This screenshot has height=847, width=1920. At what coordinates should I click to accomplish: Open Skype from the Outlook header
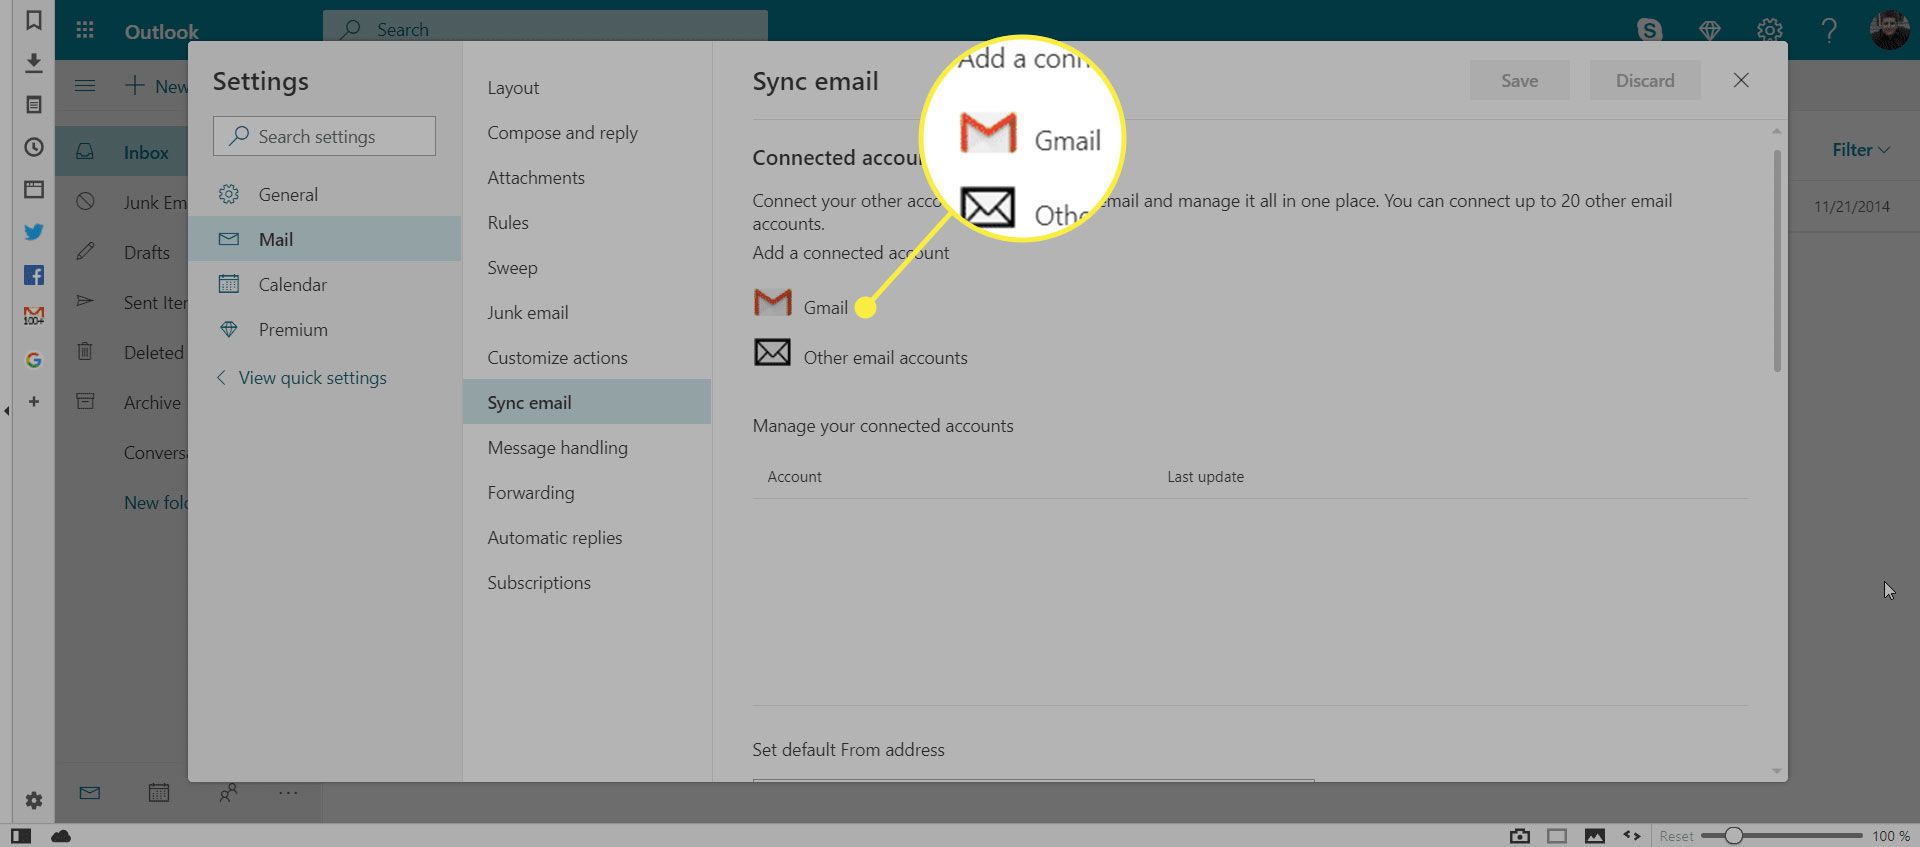point(1649,30)
